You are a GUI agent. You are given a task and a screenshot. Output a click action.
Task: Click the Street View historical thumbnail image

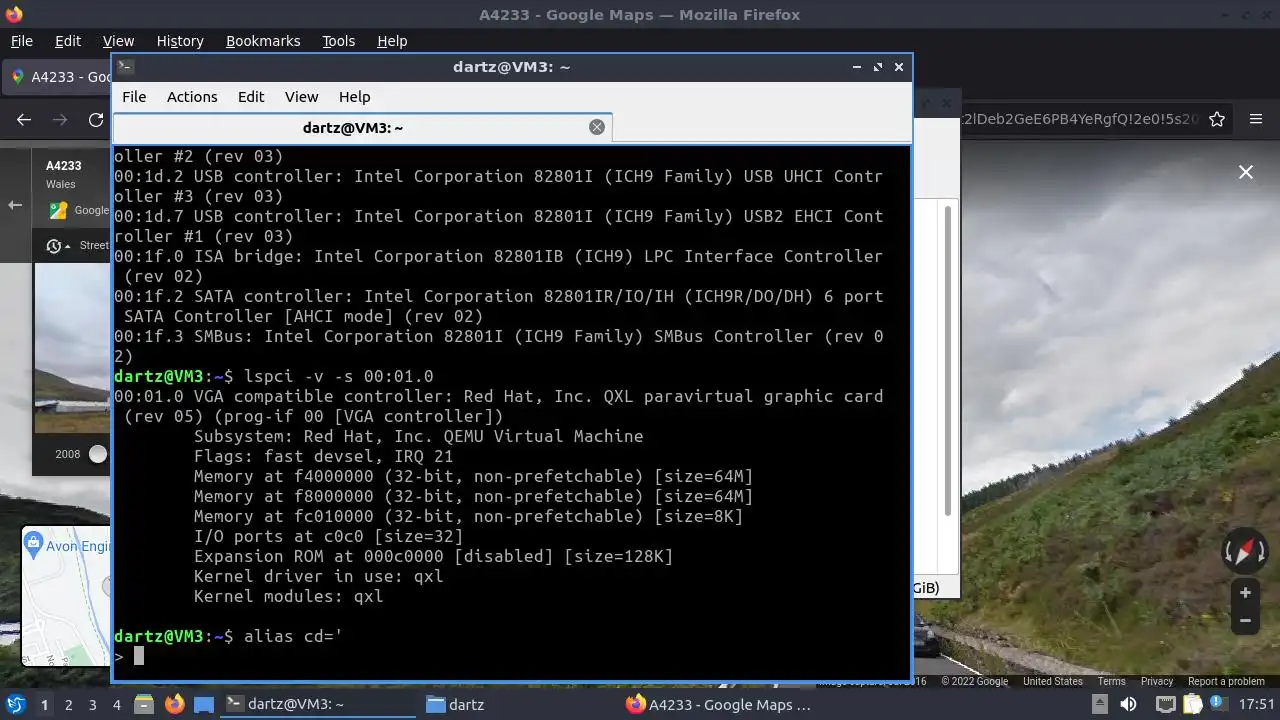click(x=72, y=346)
